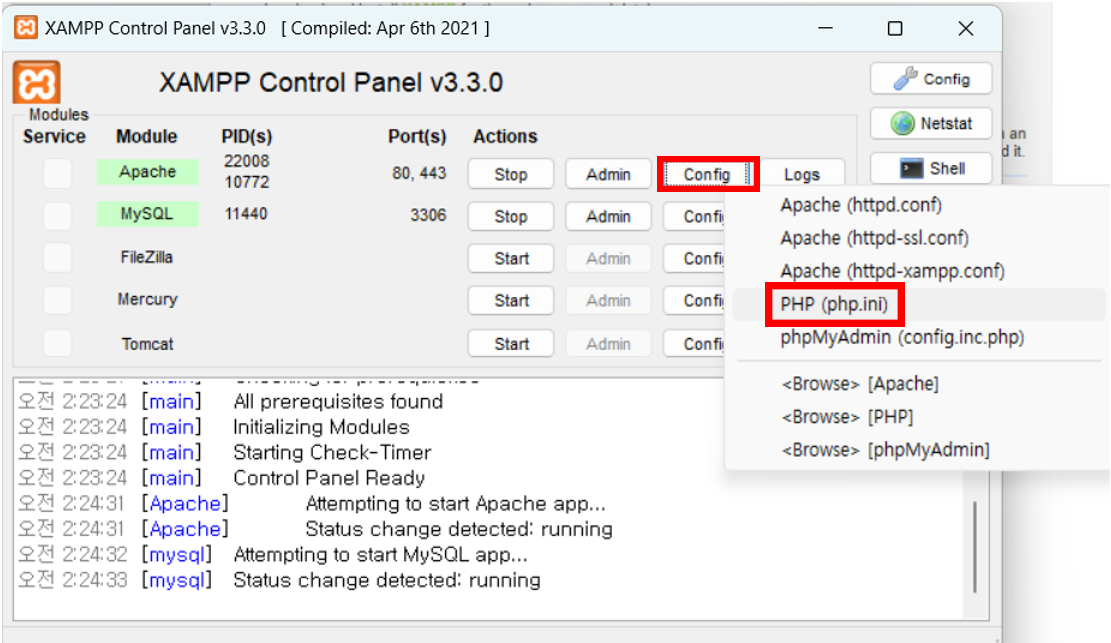Click Apache ports value 80, 443

[x=419, y=173]
